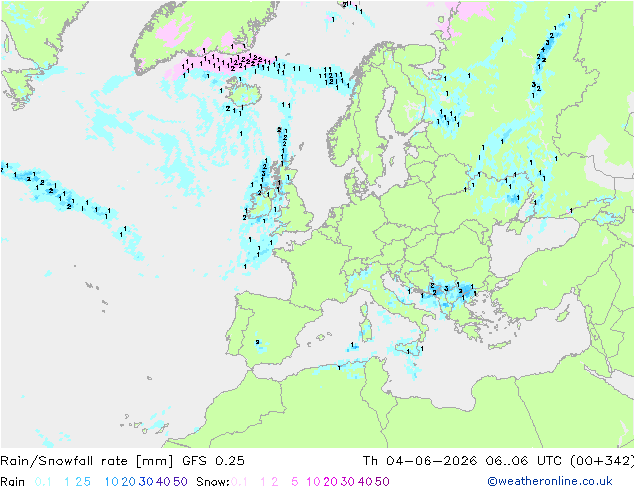The width and height of the screenshot is (634, 490).
Task: Select the rain legend value 20
Action: pyautogui.click(x=128, y=482)
